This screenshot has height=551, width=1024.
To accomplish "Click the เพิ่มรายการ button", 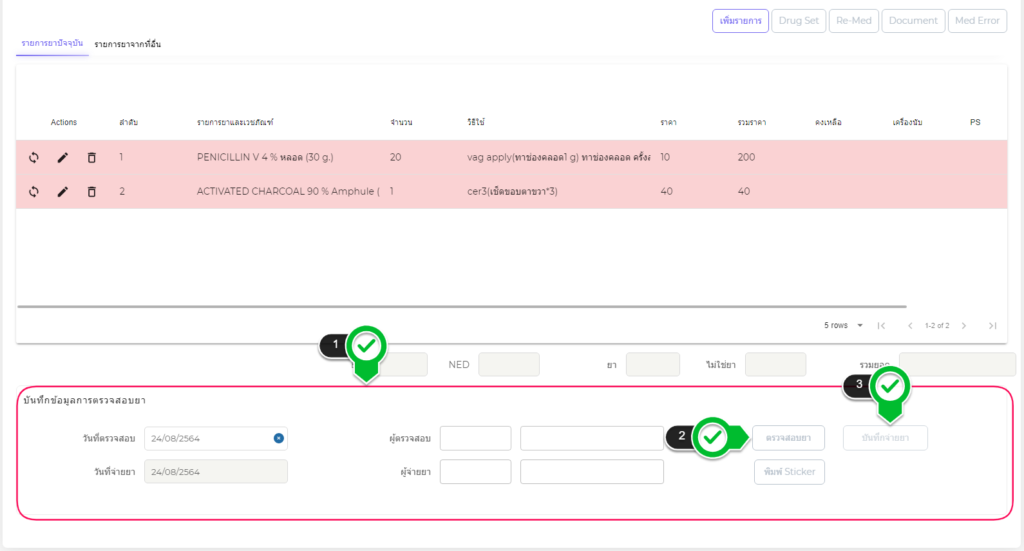I will coord(740,21).
